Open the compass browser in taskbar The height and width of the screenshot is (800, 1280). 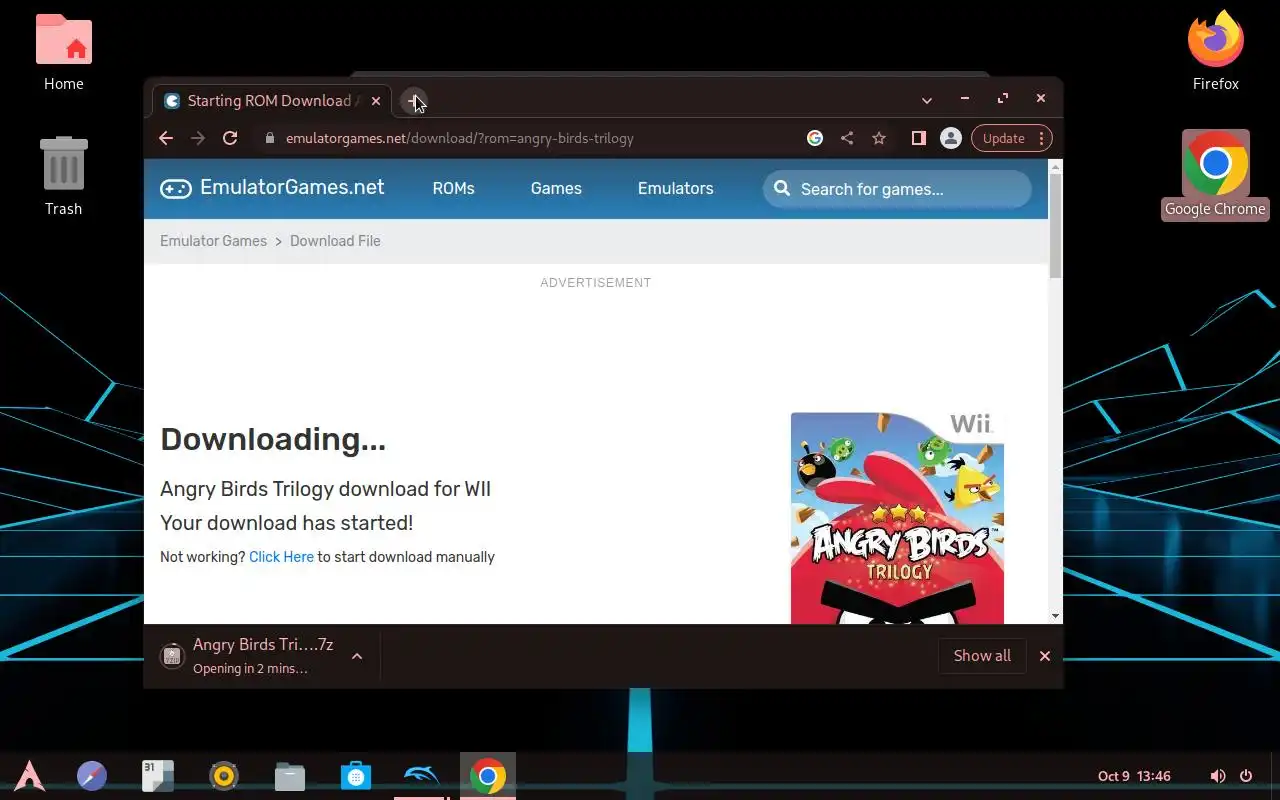[92, 776]
